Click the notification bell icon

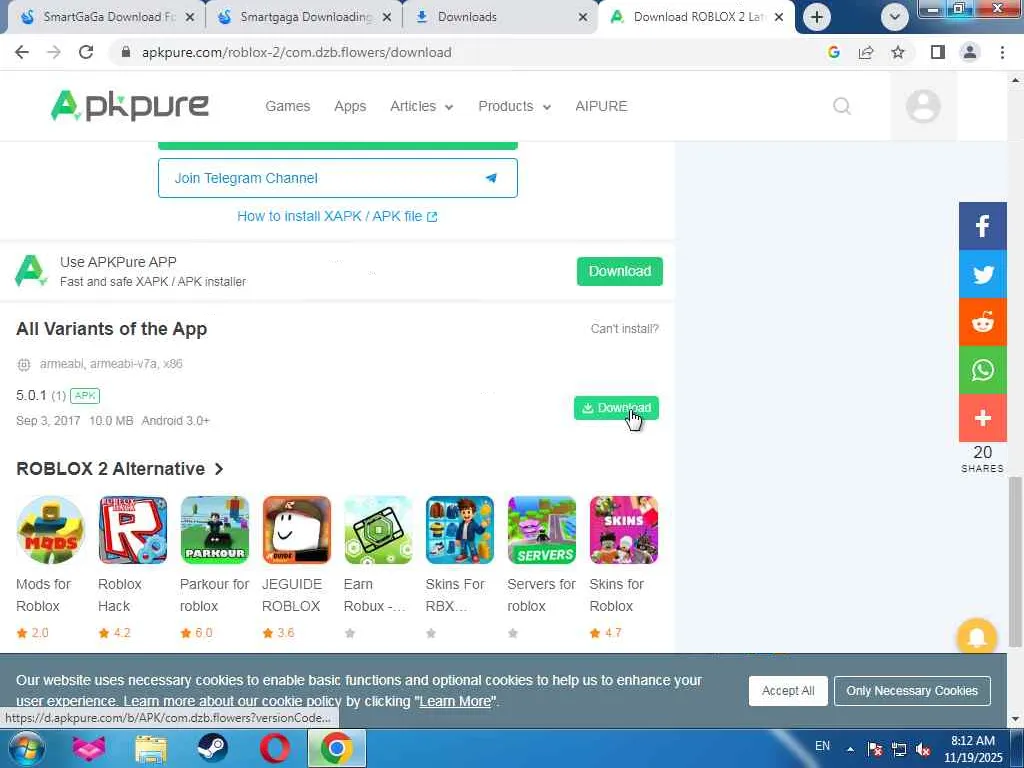pyautogui.click(x=976, y=637)
